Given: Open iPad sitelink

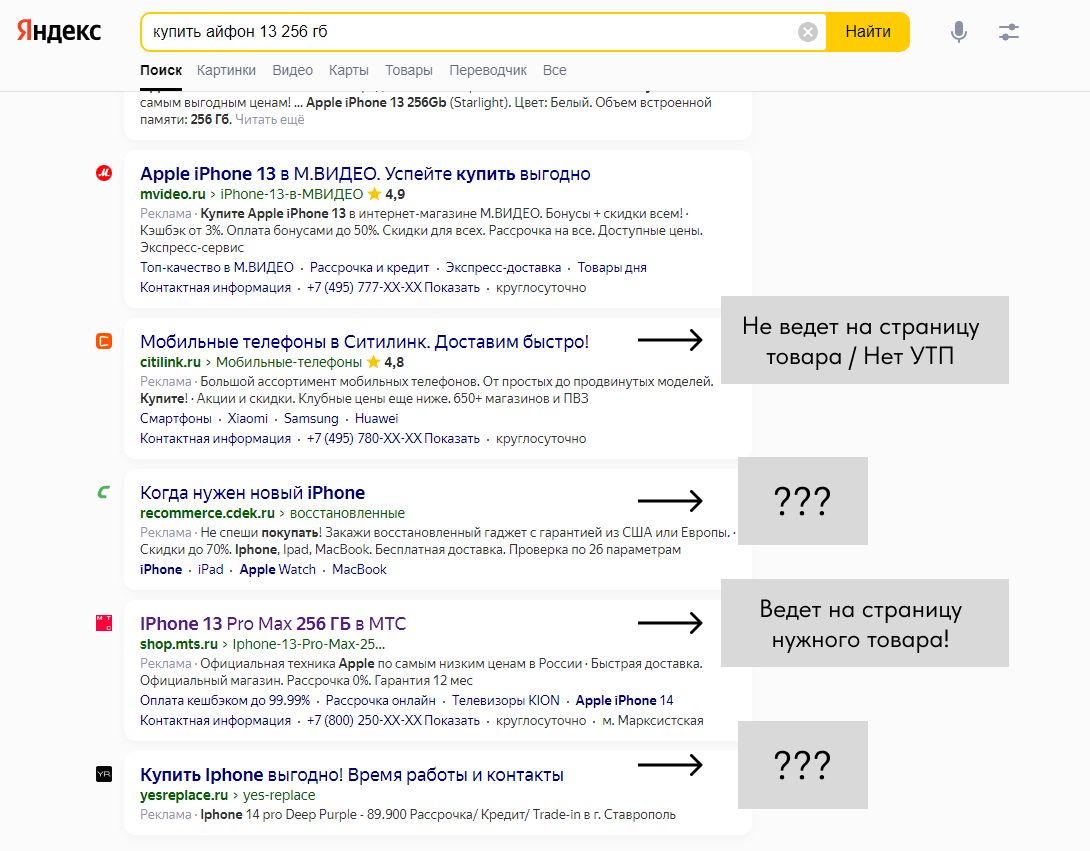Looking at the screenshot, I should pyautogui.click(x=211, y=569).
